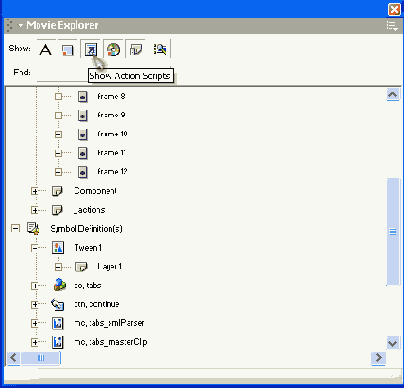404x388 pixels.
Task: Select the Layer 1 item under Tween 1
Action: 109,267
